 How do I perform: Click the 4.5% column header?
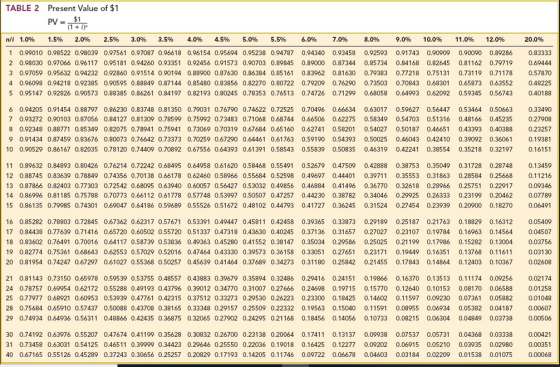click(x=222, y=39)
